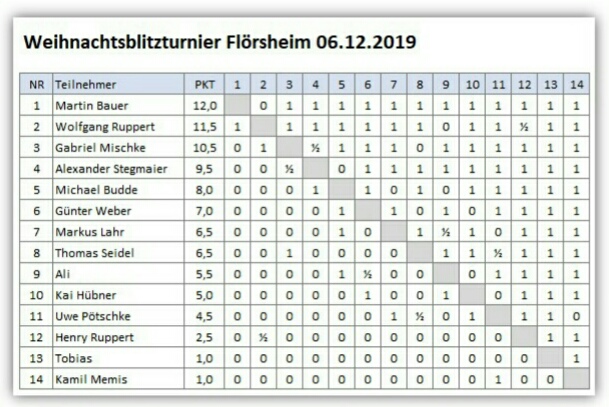Click the name Tobias

tap(71, 358)
